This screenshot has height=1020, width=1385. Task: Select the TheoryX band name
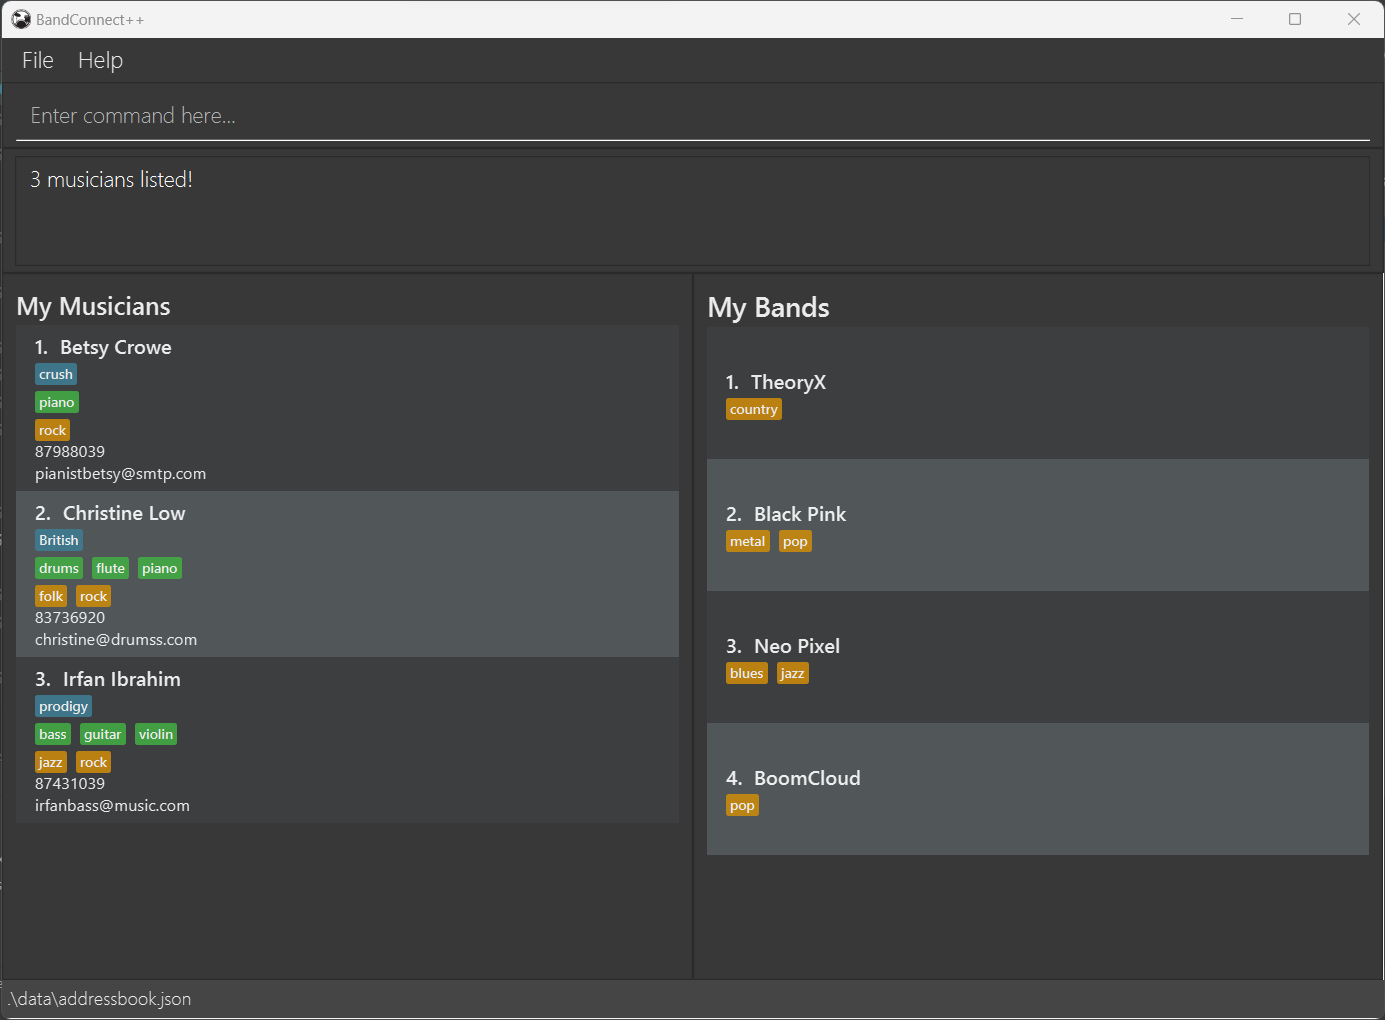[x=789, y=382]
